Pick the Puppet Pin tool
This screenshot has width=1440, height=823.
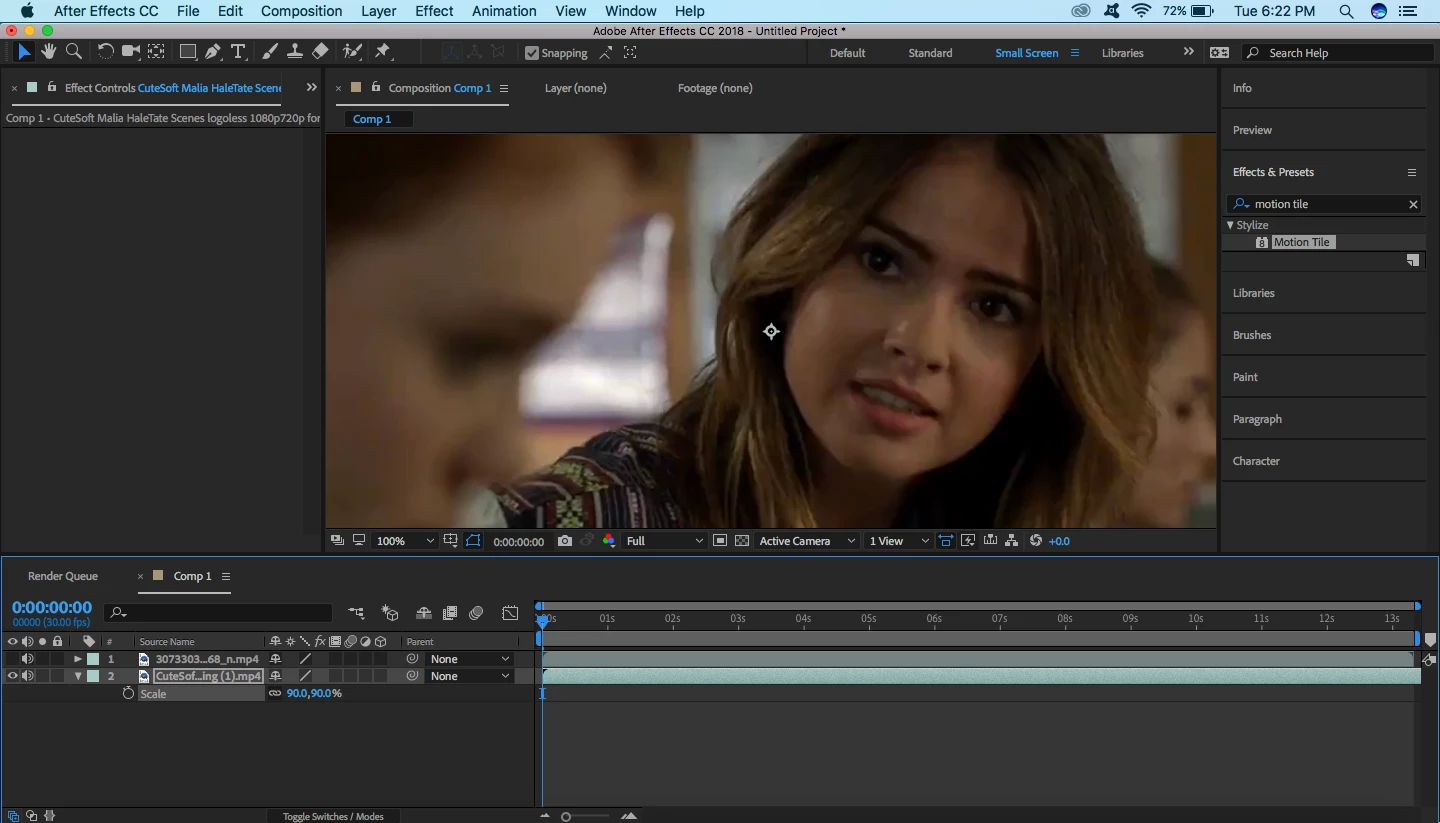pos(383,51)
